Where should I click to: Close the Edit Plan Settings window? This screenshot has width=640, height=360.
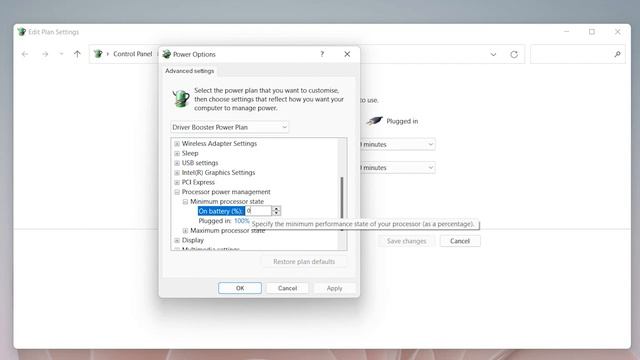pyautogui.click(x=618, y=32)
